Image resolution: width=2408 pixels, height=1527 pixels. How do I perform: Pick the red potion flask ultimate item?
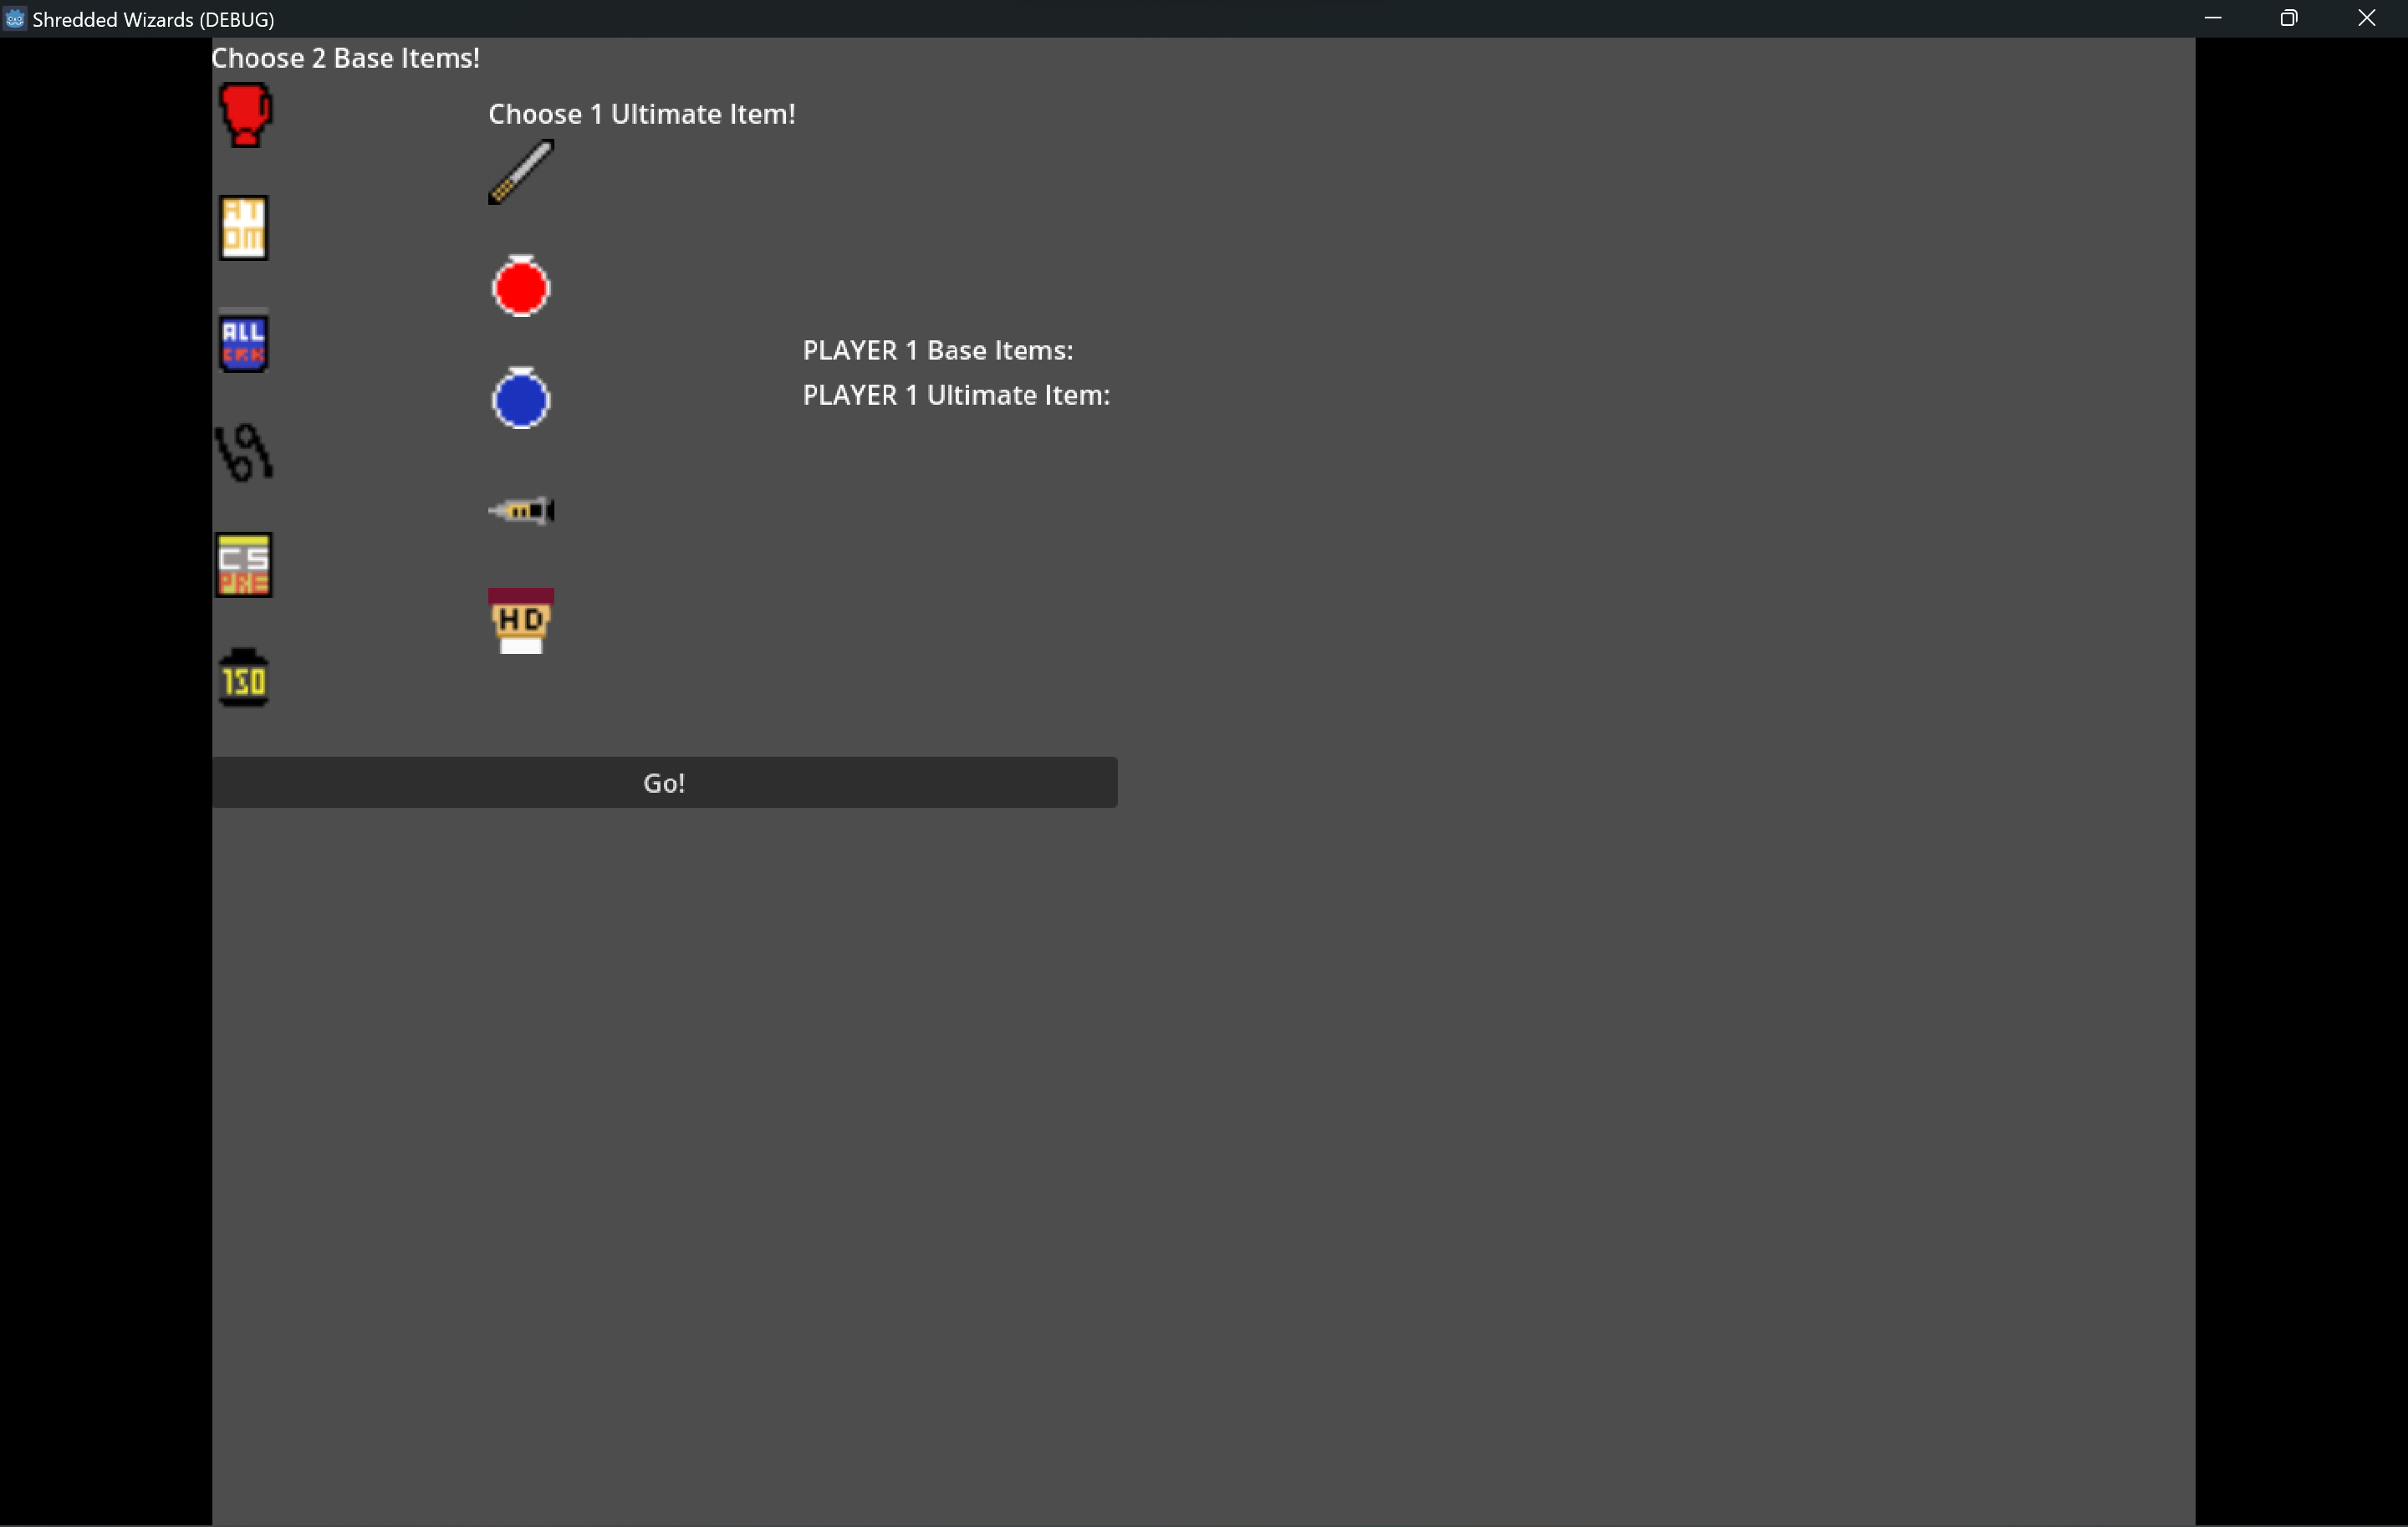coord(521,286)
